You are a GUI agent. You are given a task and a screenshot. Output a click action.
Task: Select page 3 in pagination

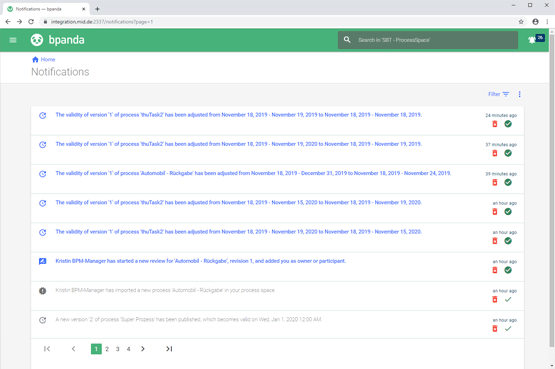pos(118,349)
